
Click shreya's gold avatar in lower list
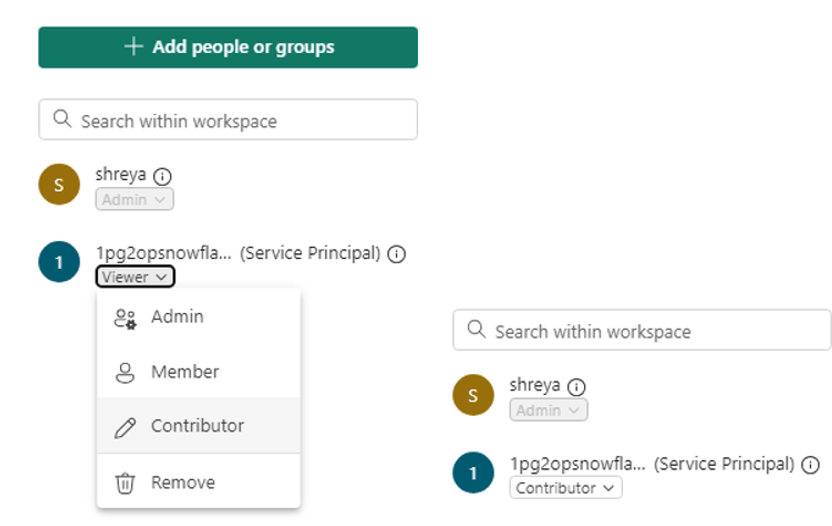tap(473, 395)
